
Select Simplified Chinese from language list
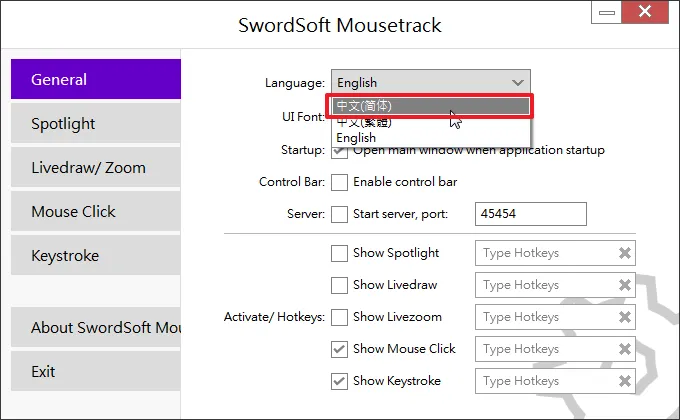coord(430,106)
